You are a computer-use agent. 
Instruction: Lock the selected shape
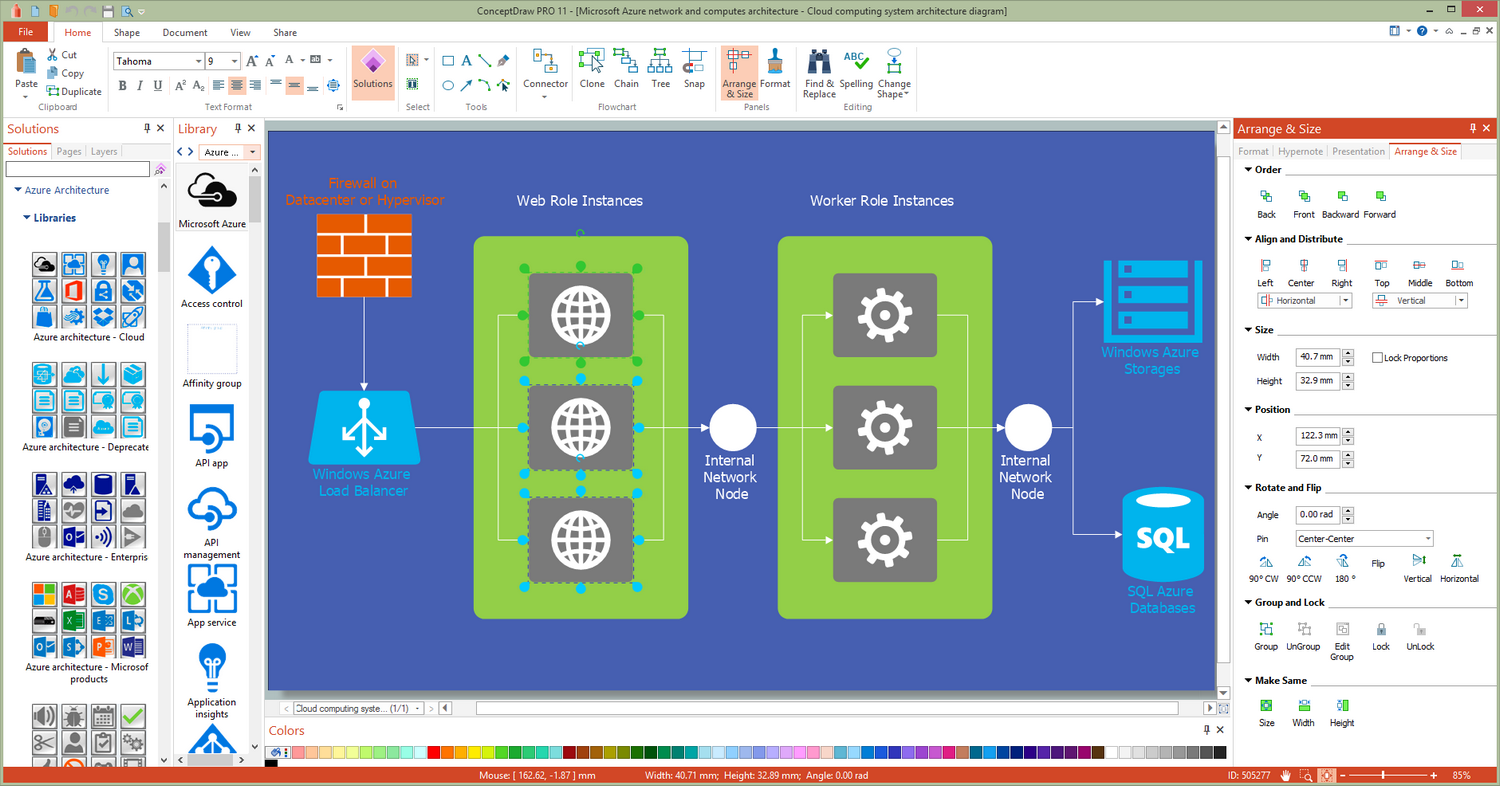pyautogui.click(x=1381, y=637)
